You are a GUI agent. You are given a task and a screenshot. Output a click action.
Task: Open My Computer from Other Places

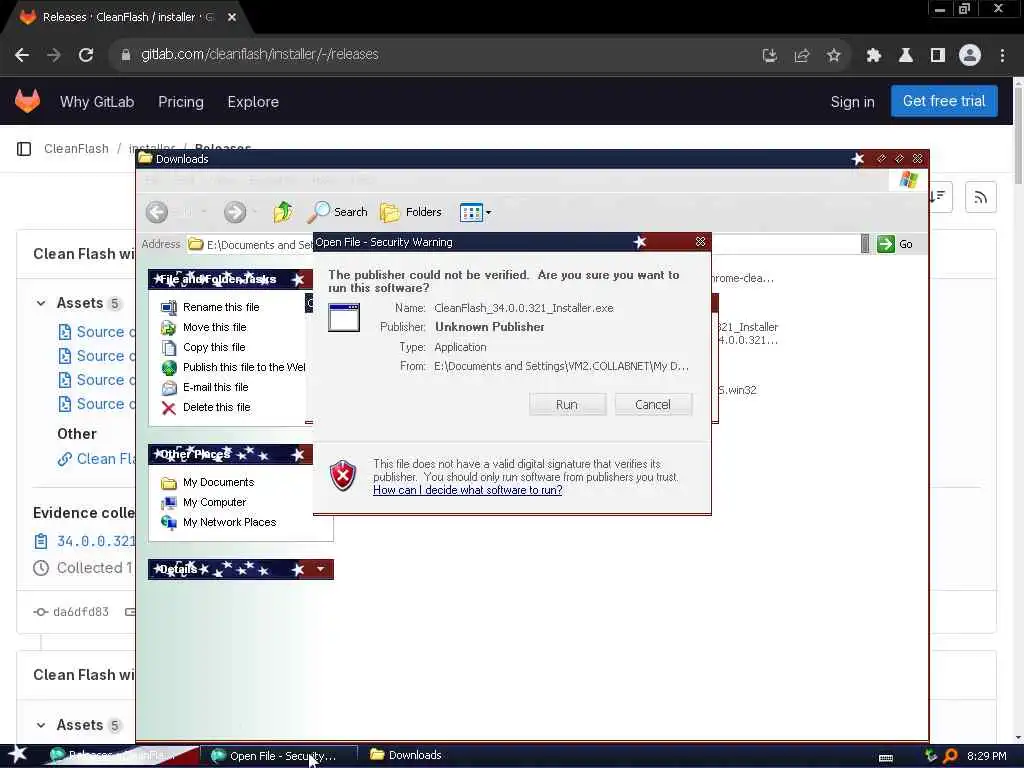[x=214, y=502]
